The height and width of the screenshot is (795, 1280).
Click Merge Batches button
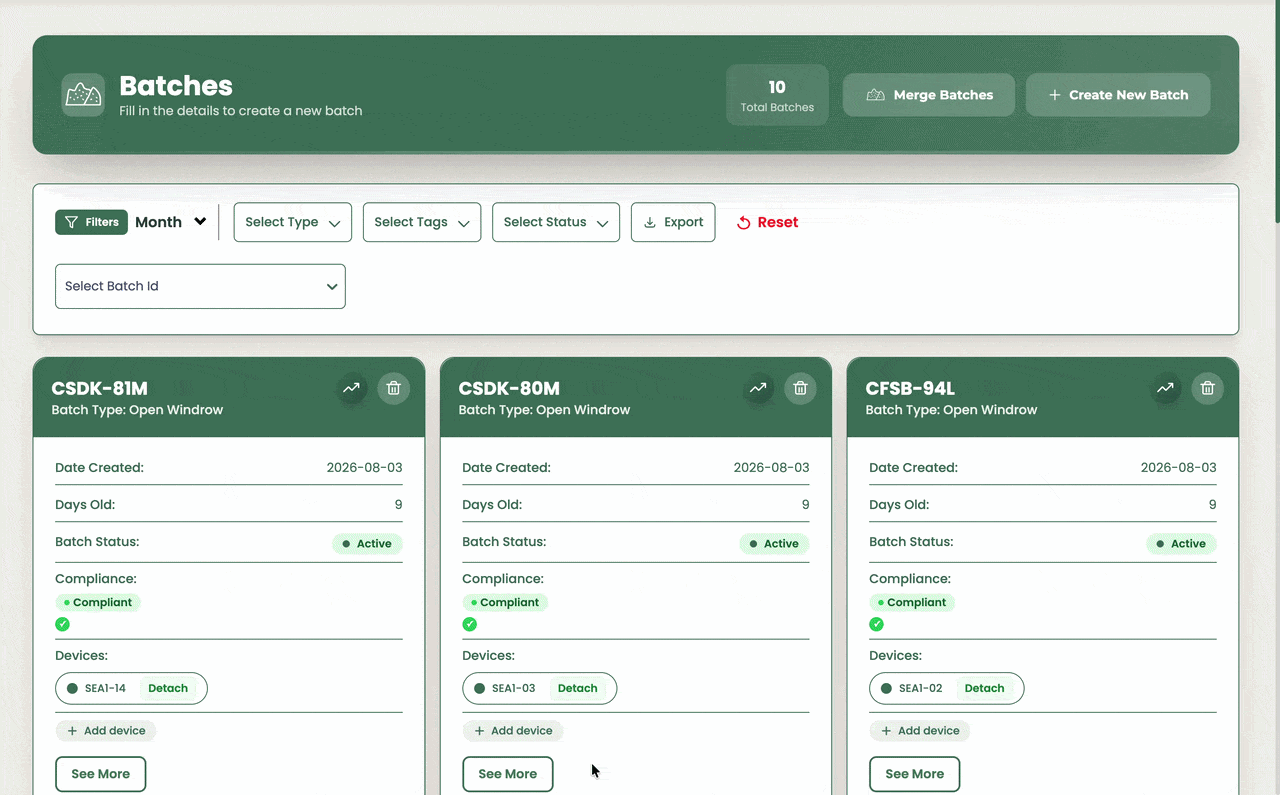pyautogui.click(x=929, y=95)
